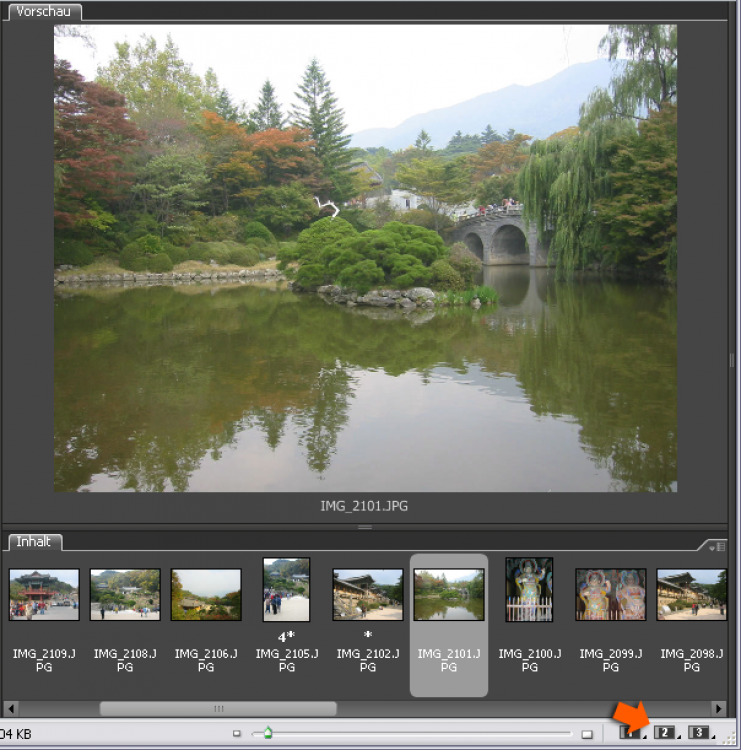Select the Inhalt tab
Image resolution: width=741 pixels, height=750 pixels.
35,542
